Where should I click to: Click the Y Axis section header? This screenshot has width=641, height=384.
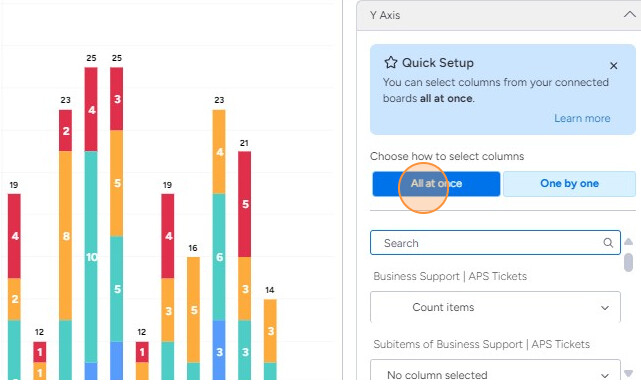click(x=499, y=15)
